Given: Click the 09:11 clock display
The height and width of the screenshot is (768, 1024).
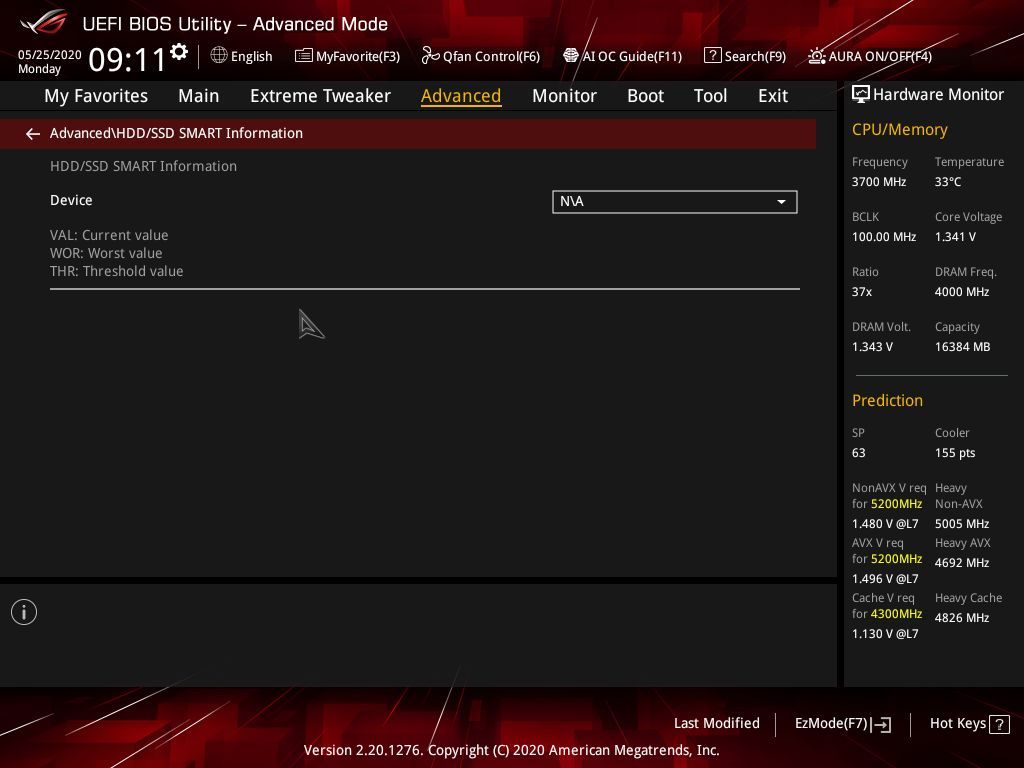Looking at the screenshot, I should [x=127, y=59].
